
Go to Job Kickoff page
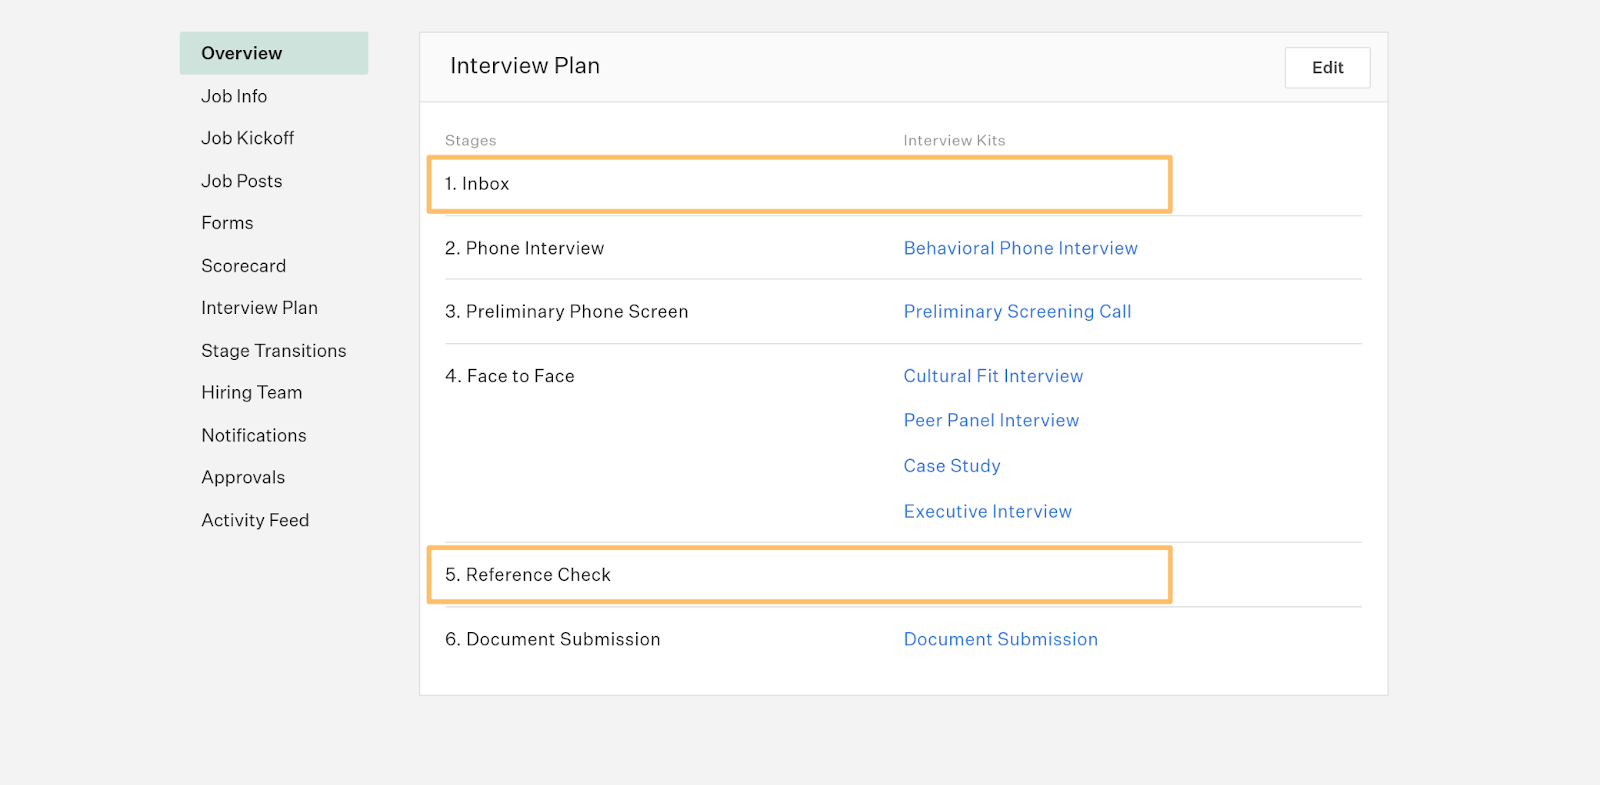247,138
